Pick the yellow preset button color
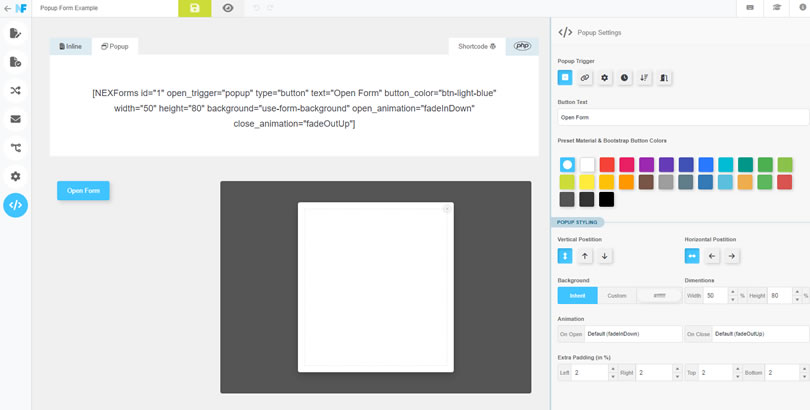 pos(587,182)
